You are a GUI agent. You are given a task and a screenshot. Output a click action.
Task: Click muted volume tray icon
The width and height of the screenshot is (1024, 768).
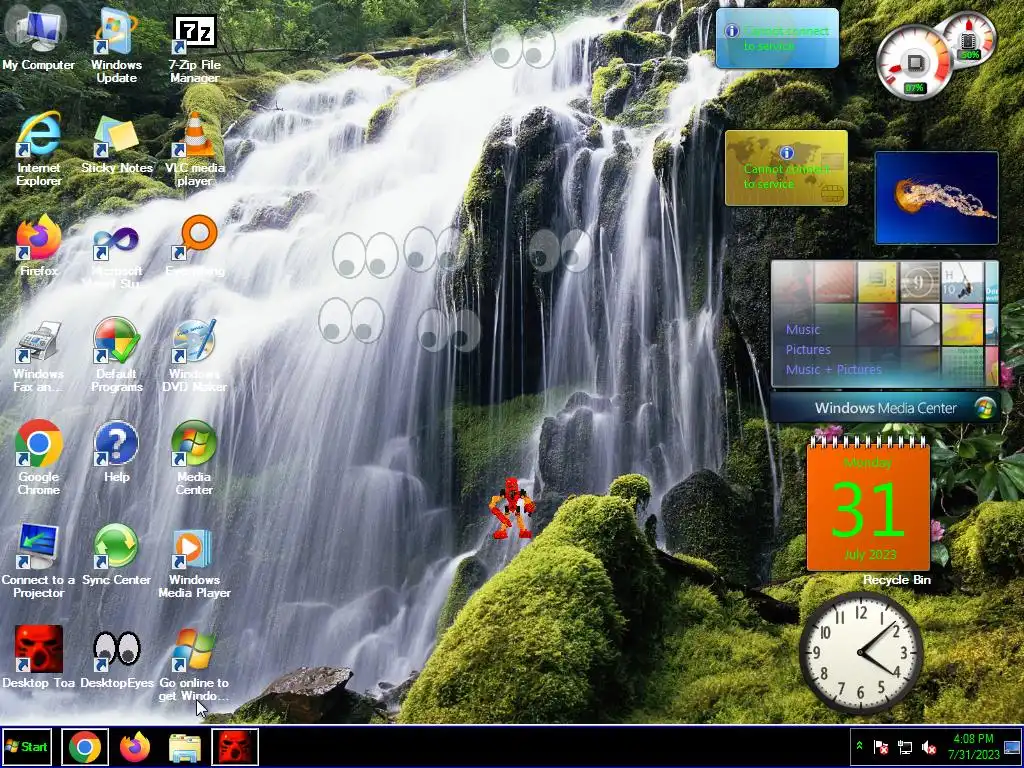[929, 747]
